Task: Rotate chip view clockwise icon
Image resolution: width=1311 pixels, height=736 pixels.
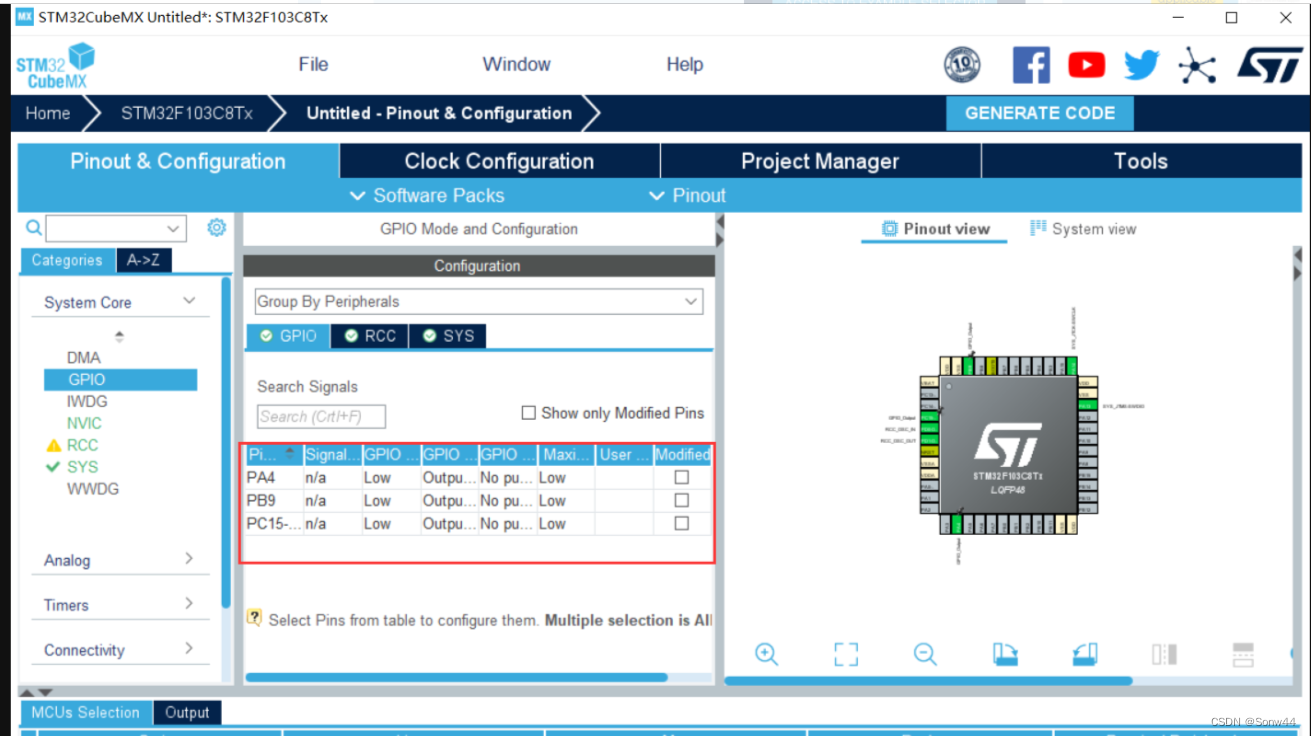Action: (x=1005, y=654)
